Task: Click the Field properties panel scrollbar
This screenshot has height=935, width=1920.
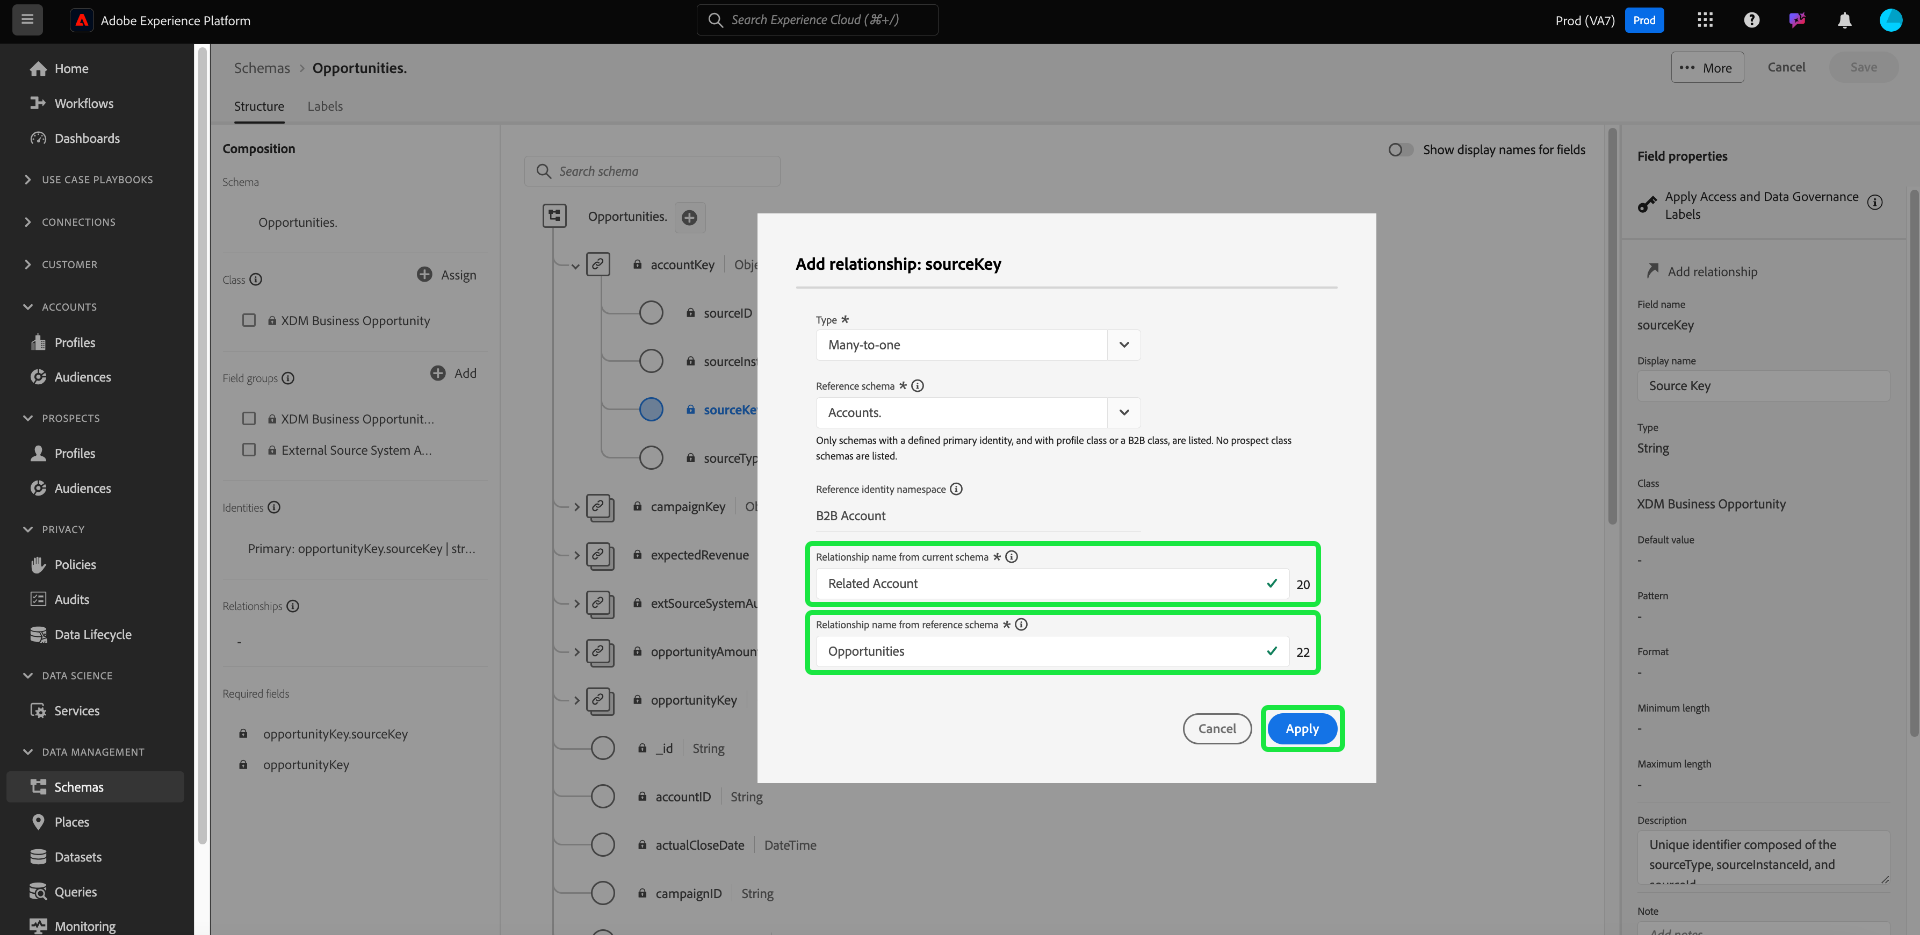Action: click(1914, 464)
